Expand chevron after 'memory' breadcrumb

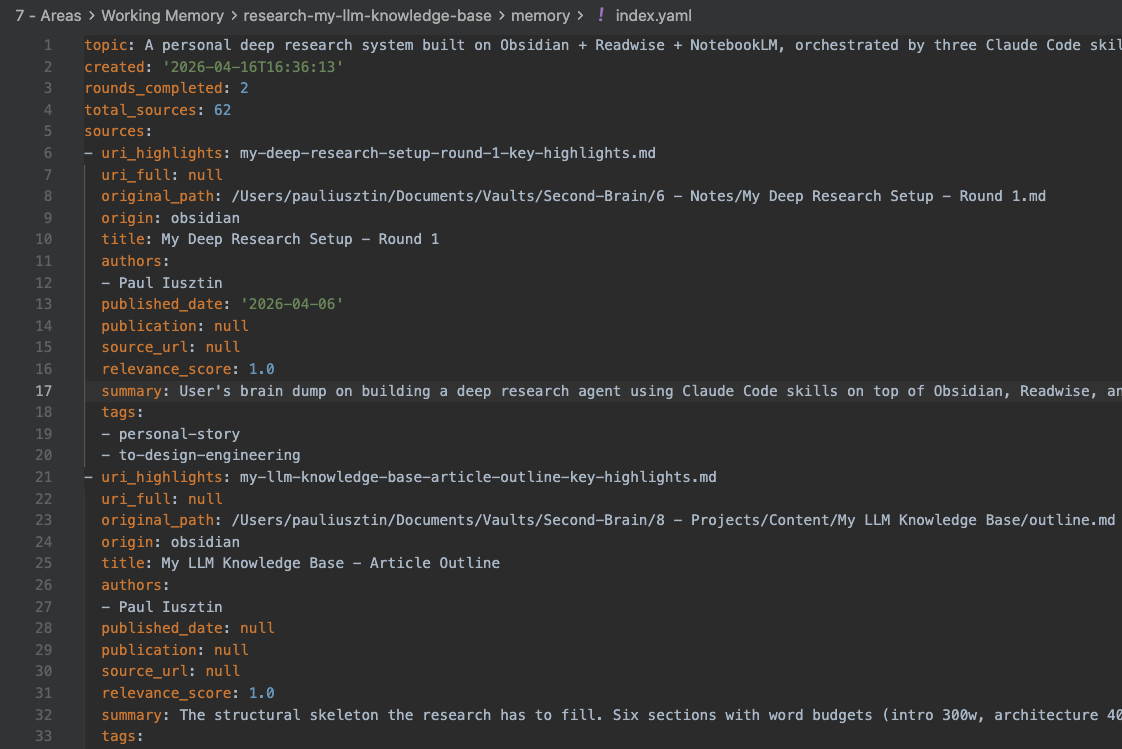click(x=580, y=16)
